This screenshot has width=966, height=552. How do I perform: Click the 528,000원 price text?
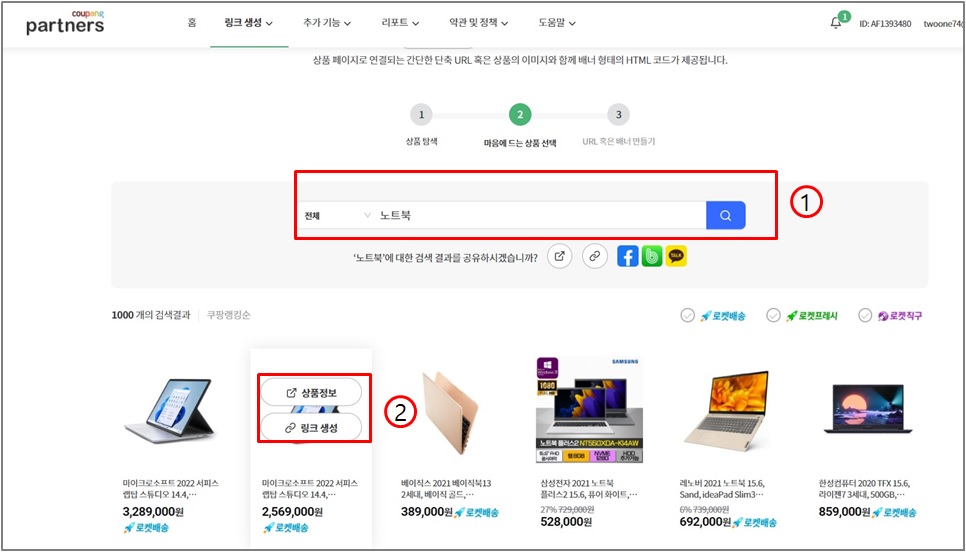pyautogui.click(x=566, y=522)
